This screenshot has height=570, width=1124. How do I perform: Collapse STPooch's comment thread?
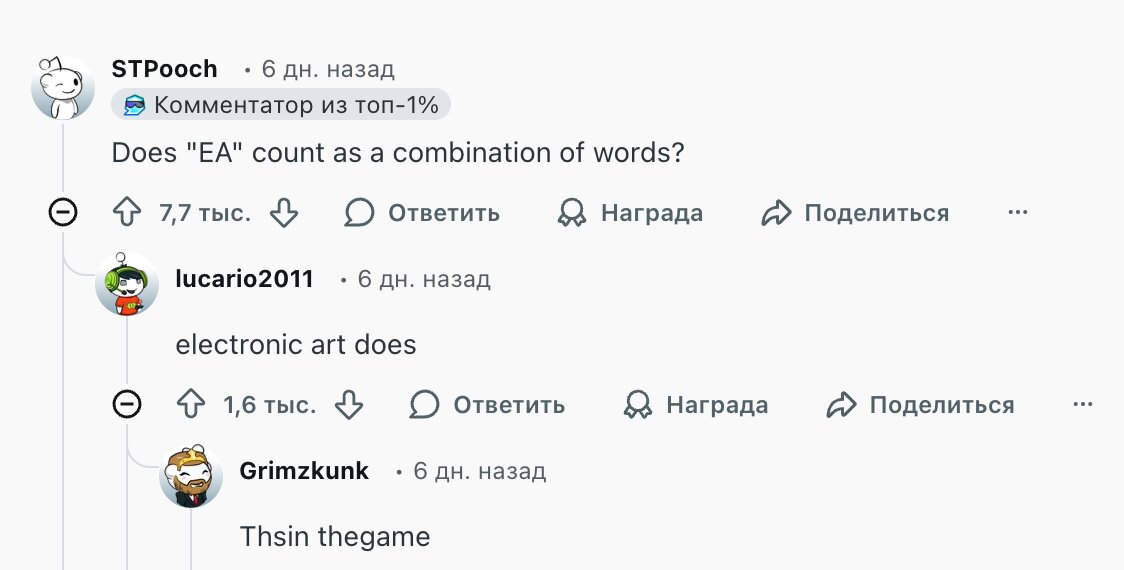pyautogui.click(x=63, y=212)
